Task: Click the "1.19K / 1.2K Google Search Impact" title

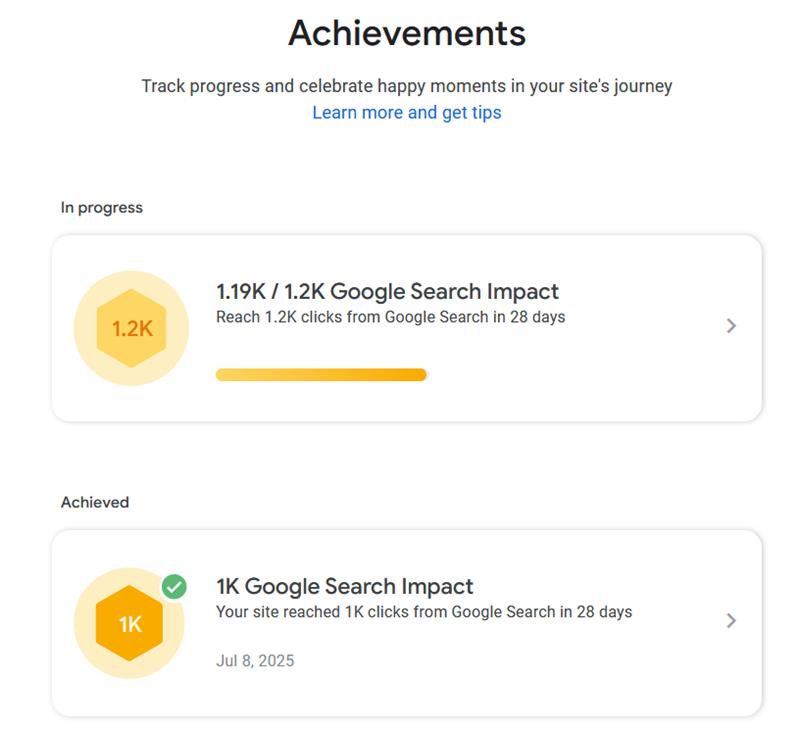Action: click(387, 292)
